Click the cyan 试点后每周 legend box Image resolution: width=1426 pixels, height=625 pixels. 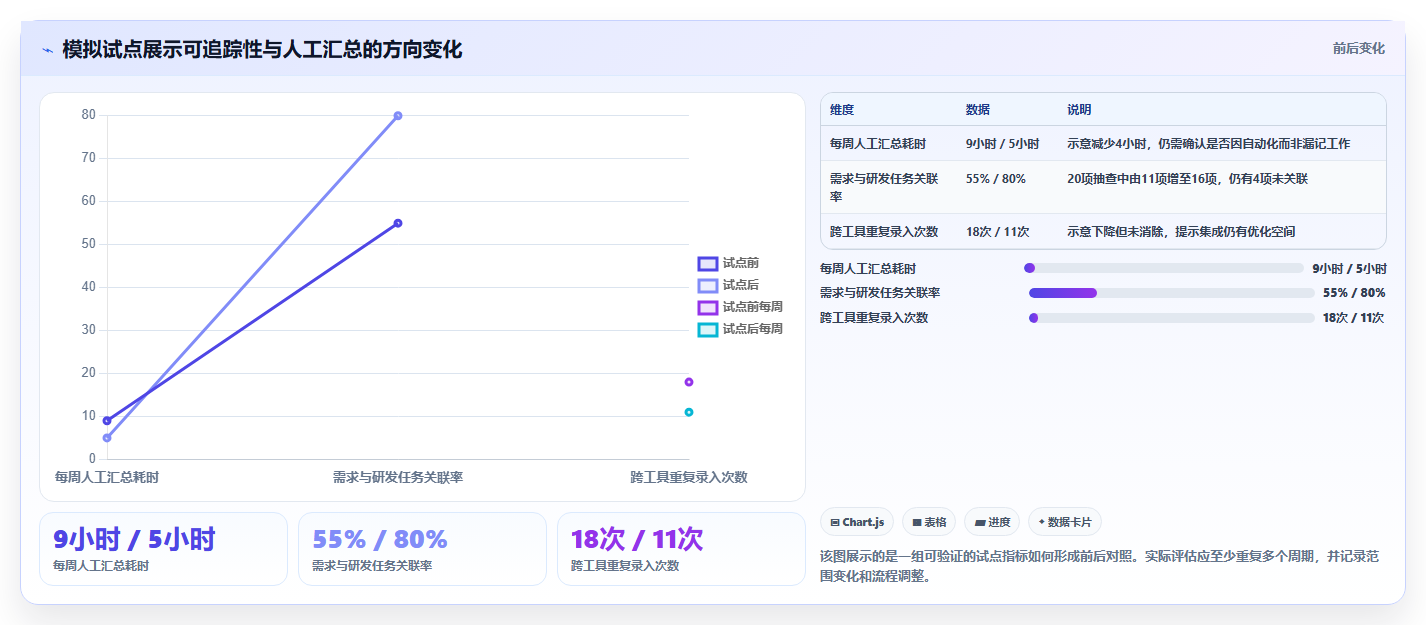click(x=708, y=329)
